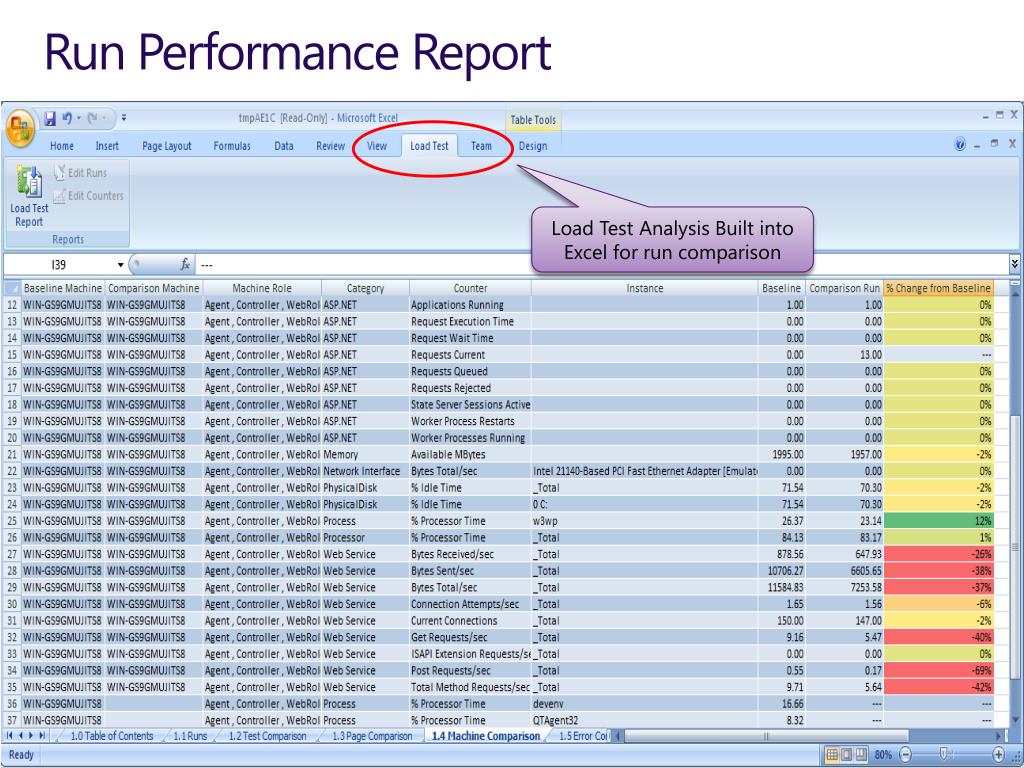Open the Insert ribbon tab
The image size is (1024, 768).
pos(107,146)
